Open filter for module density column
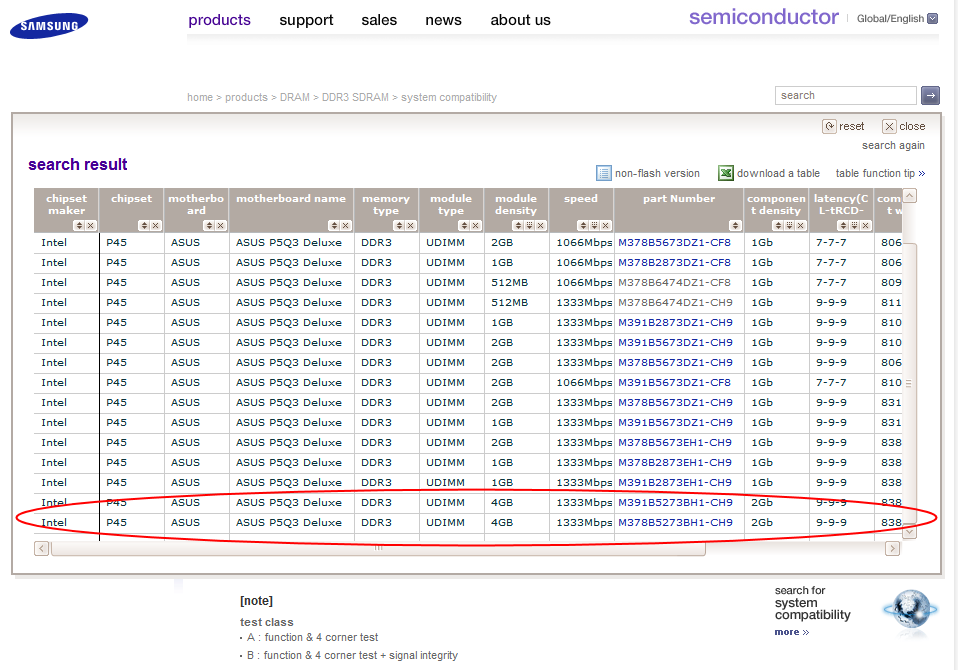The width and height of the screenshot is (958, 670). (529, 225)
